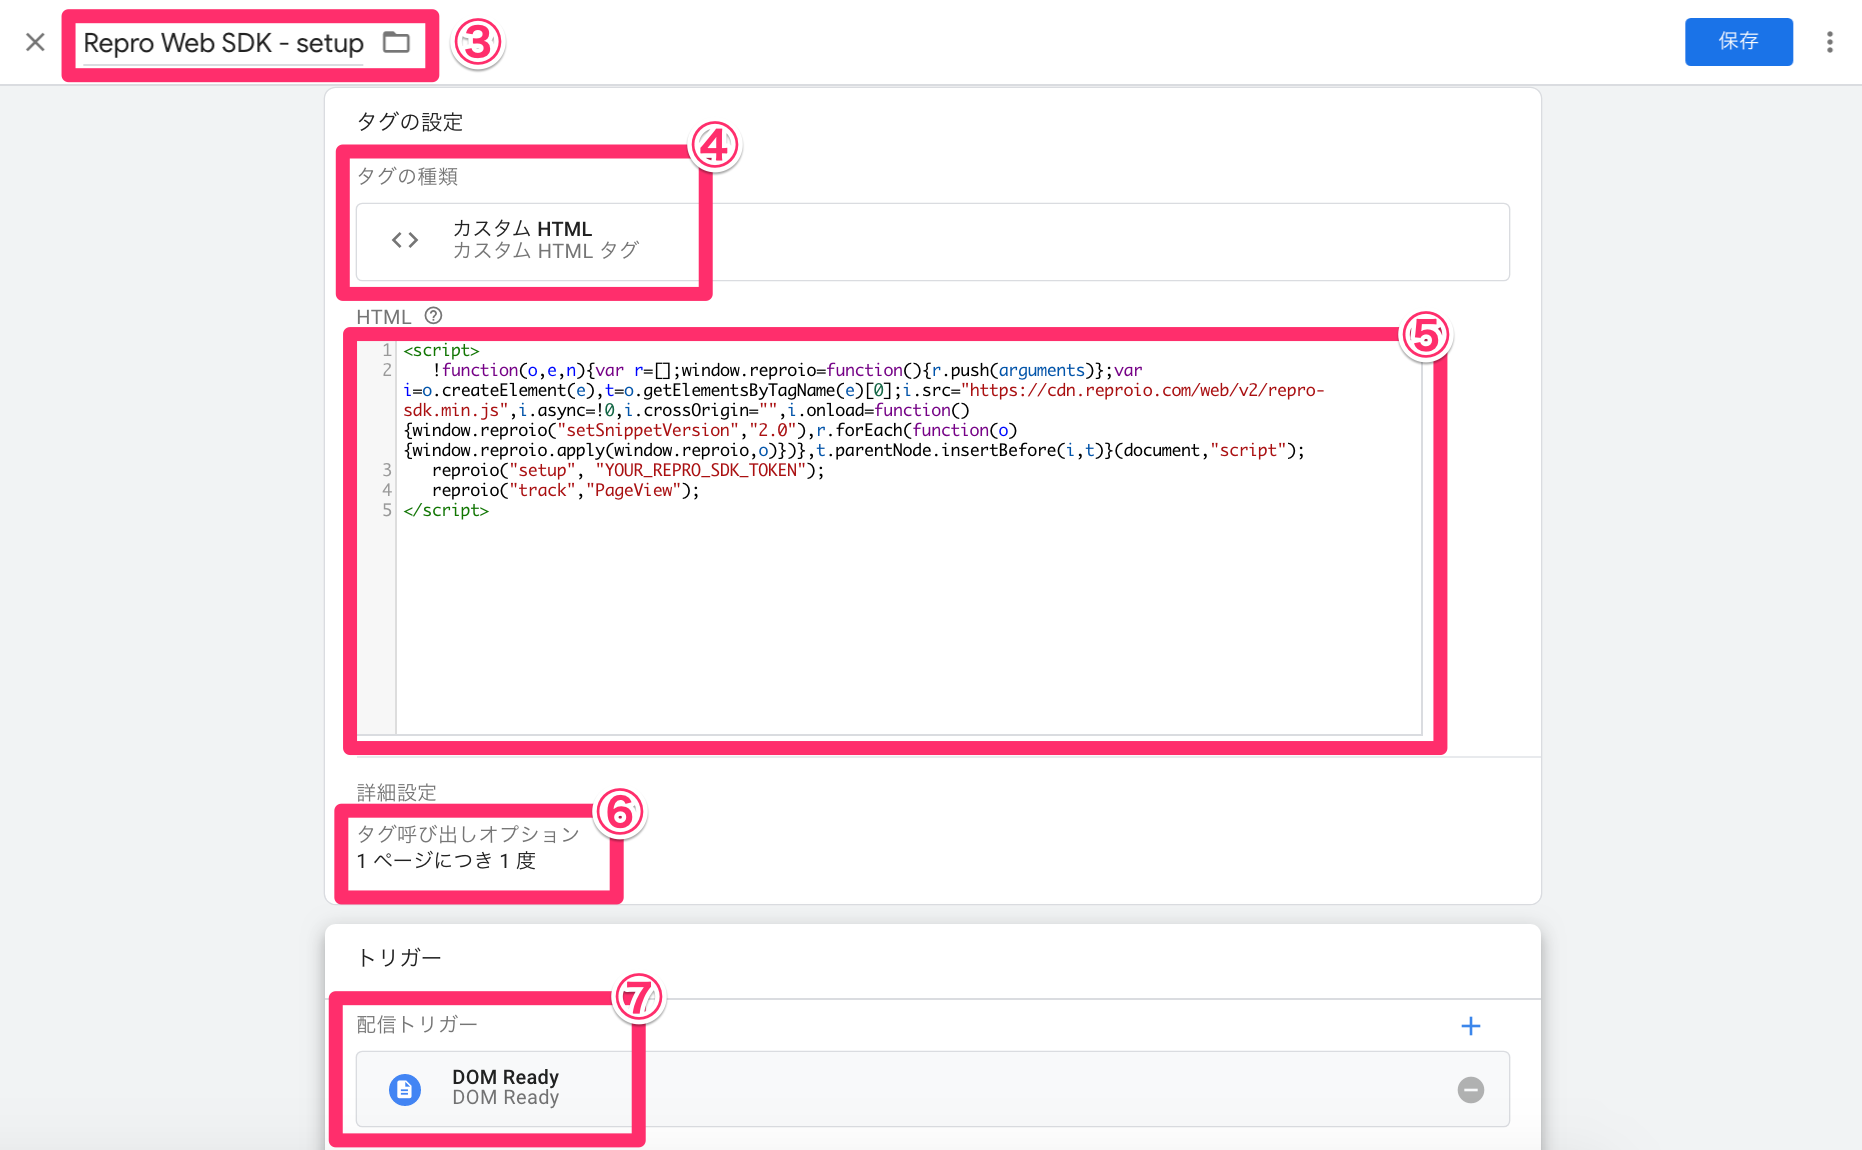The height and width of the screenshot is (1150, 1862).
Task: Select the カスタム HTML tag type card
Action: 932,241
